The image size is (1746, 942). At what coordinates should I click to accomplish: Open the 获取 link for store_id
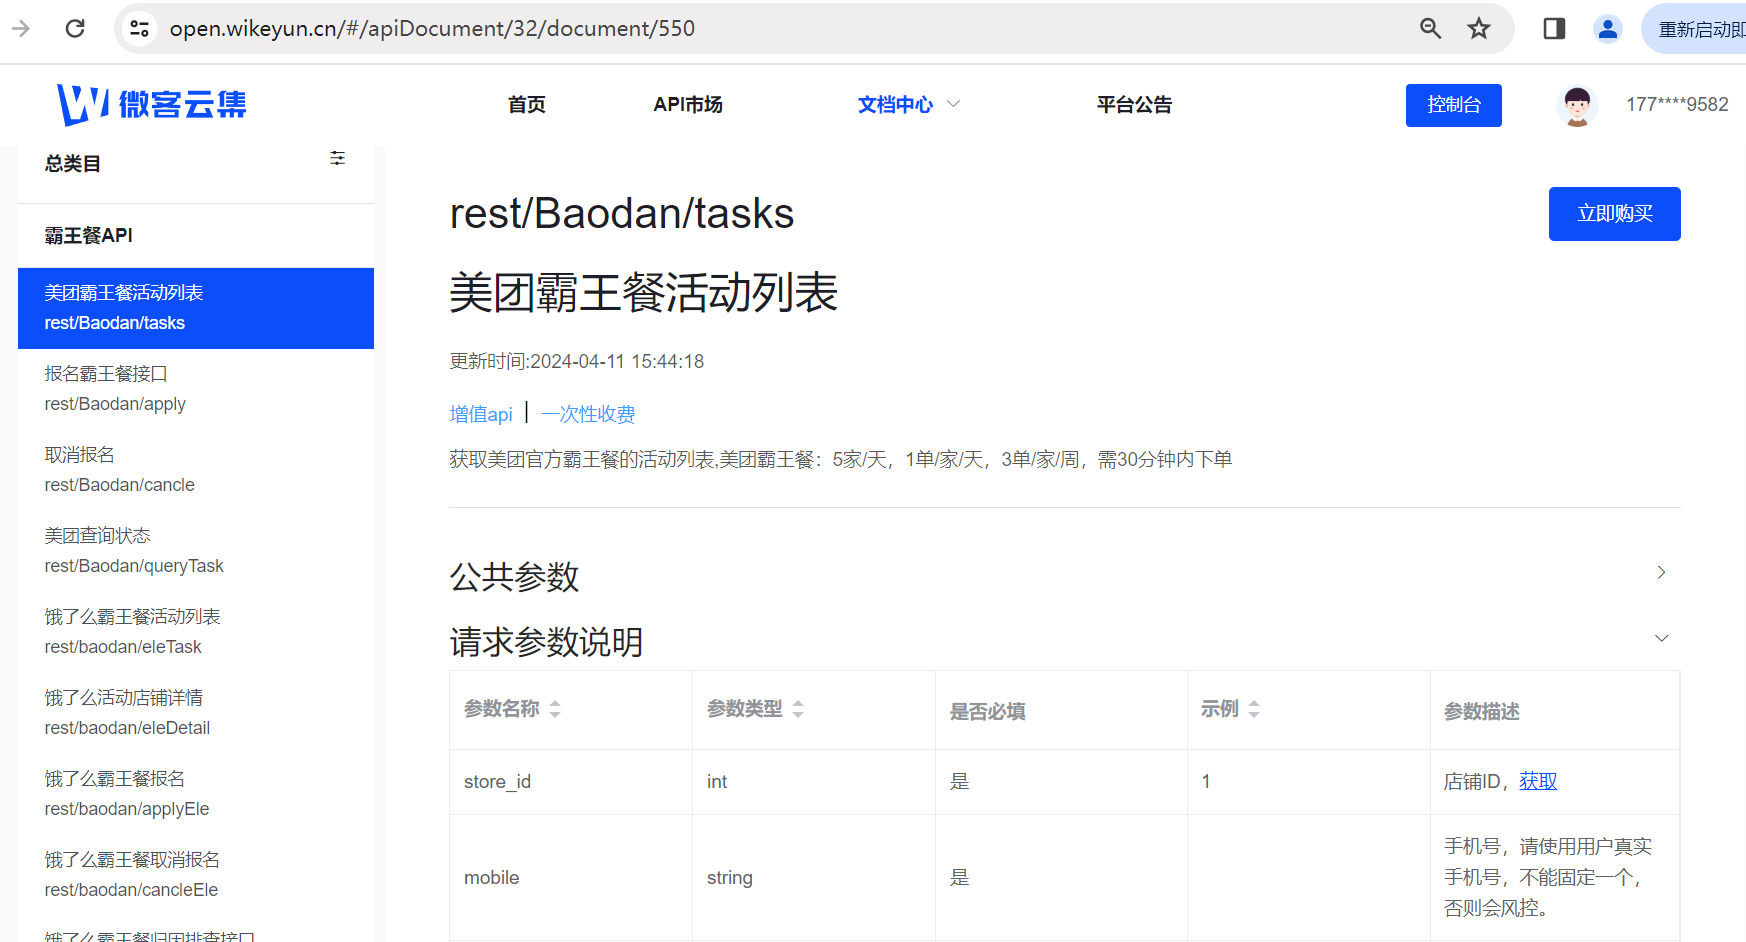[x=1538, y=781]
